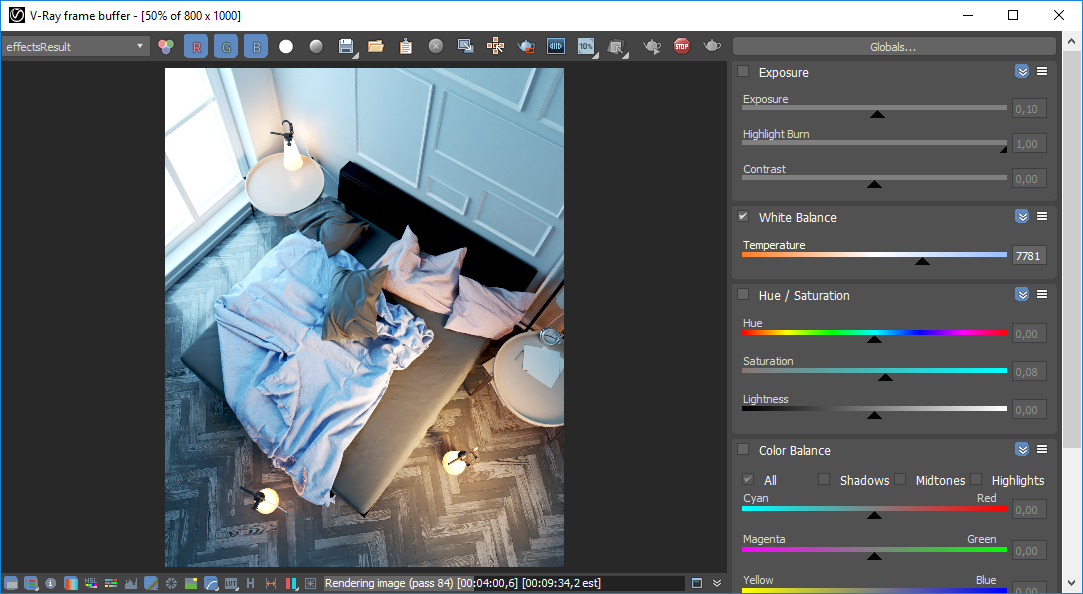Collapse the Hue / Saturation panel

point(1022,294)
